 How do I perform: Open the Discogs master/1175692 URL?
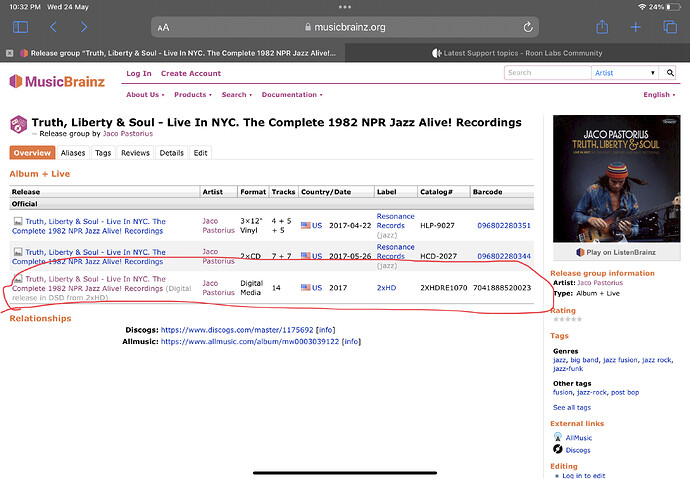click(x=237, y=330)
